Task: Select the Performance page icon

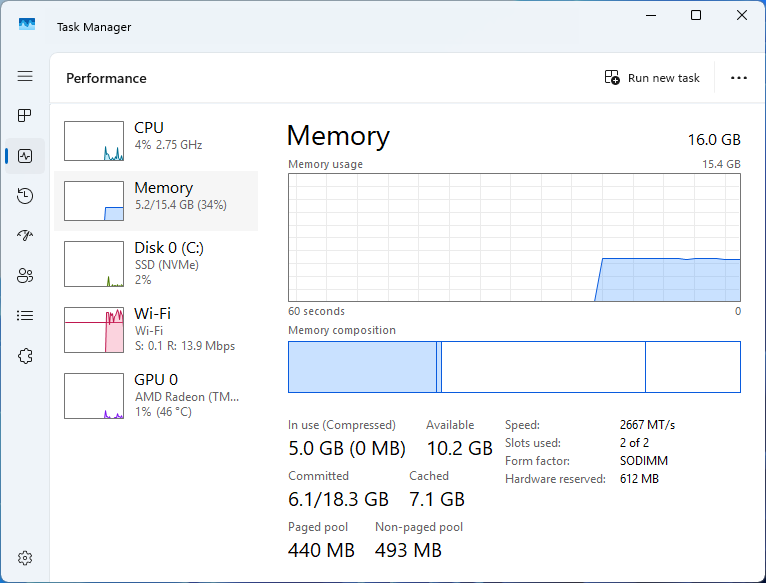Action: pyautogui.click(x=25, y=156)
